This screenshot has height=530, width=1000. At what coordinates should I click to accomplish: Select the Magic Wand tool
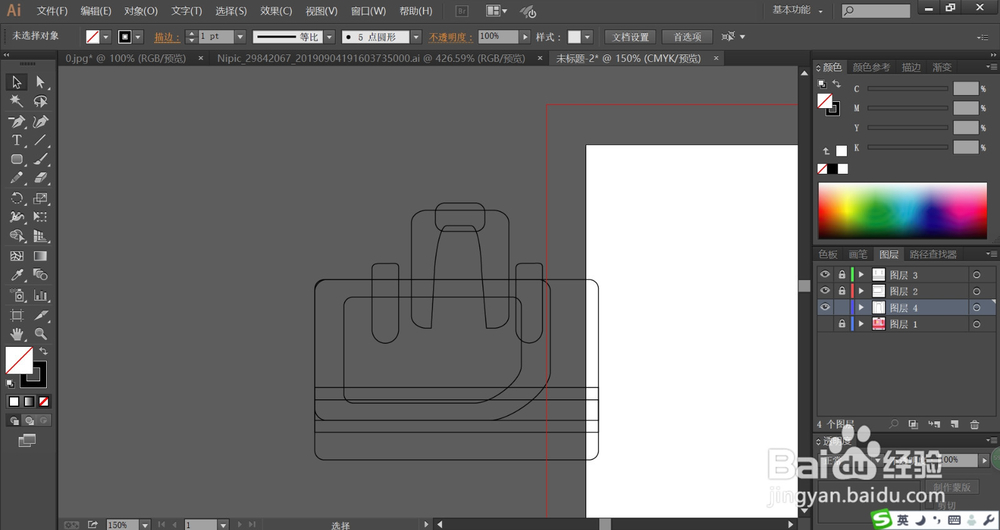(x=17, y=101)
